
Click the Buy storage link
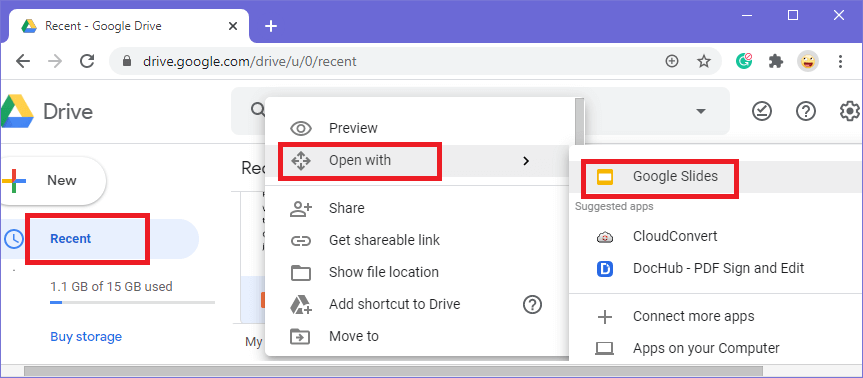click(86, 336)
